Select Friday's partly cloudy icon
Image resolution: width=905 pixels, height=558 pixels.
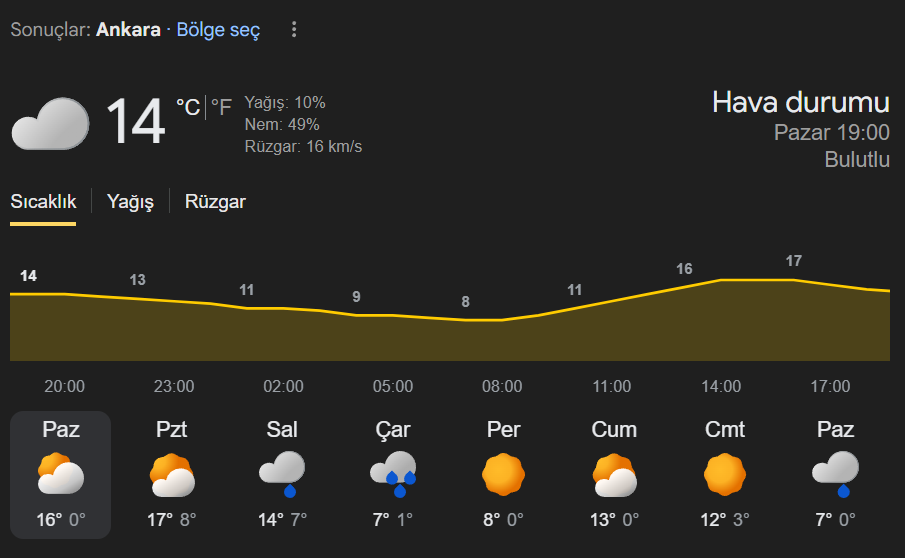[x=614, y=475]
